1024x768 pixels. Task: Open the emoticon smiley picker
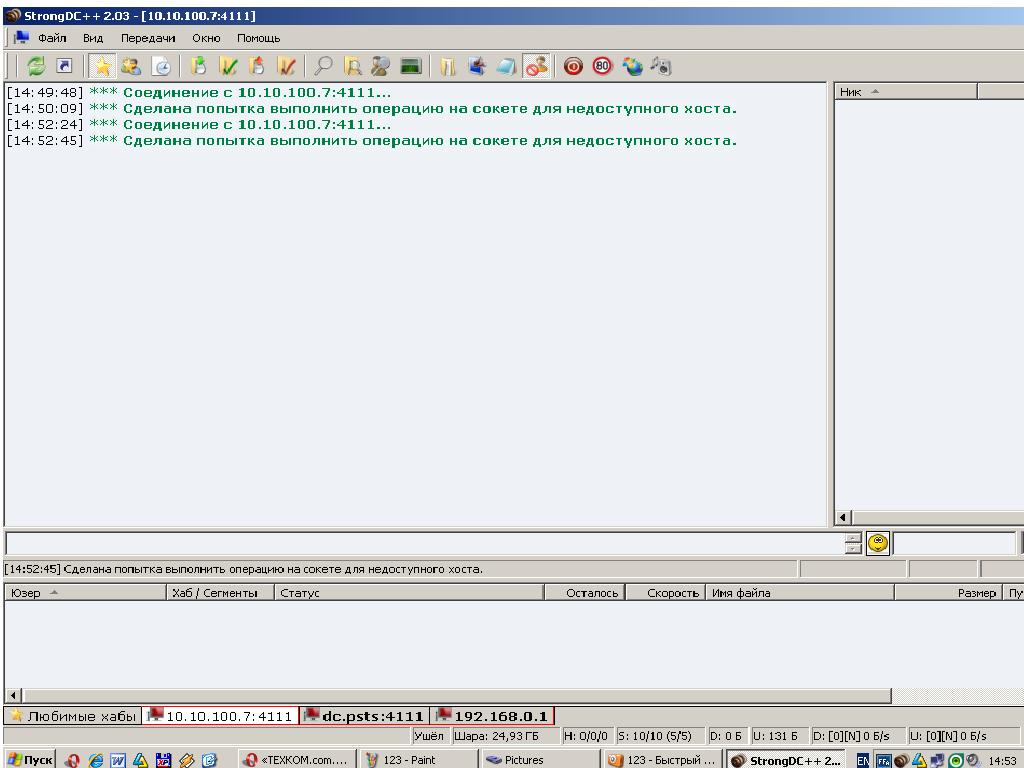[878, 543]
